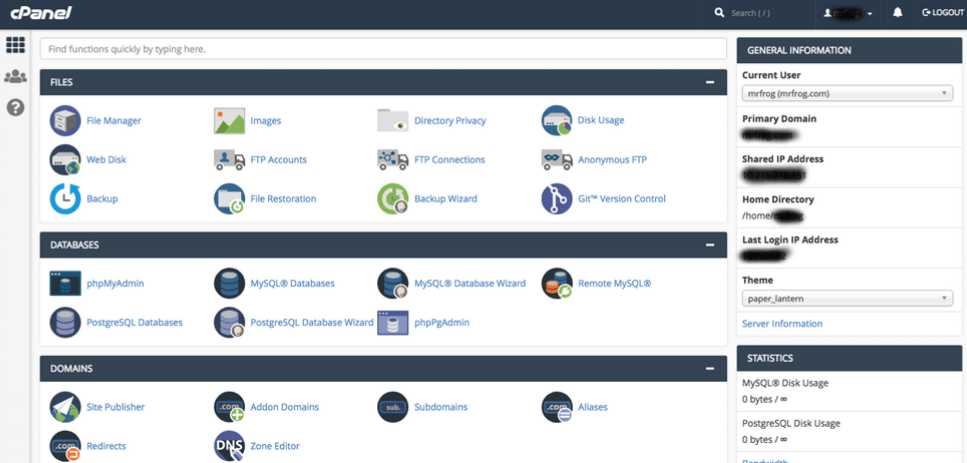The image size is (967, 463).
Task: Open notifications bell icon
Action: pos(897,13)
